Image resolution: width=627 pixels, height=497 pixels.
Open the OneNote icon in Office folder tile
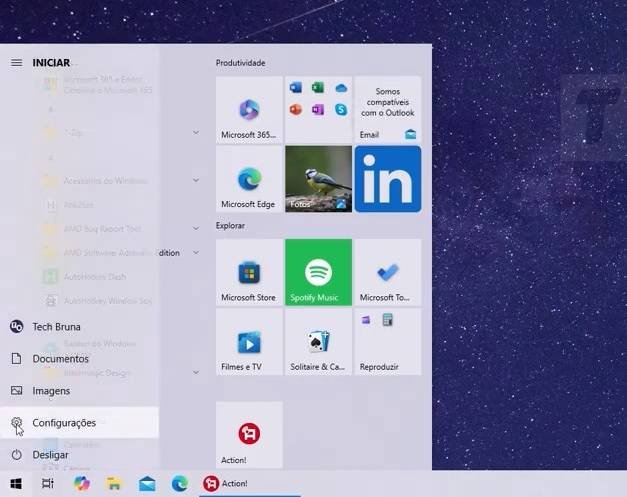point(318,110)
